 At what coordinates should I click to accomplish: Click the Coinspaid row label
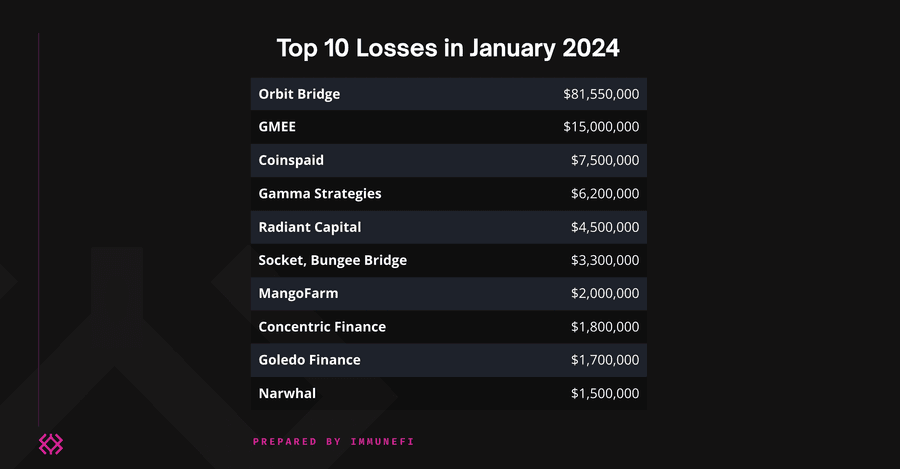[291, 160]
